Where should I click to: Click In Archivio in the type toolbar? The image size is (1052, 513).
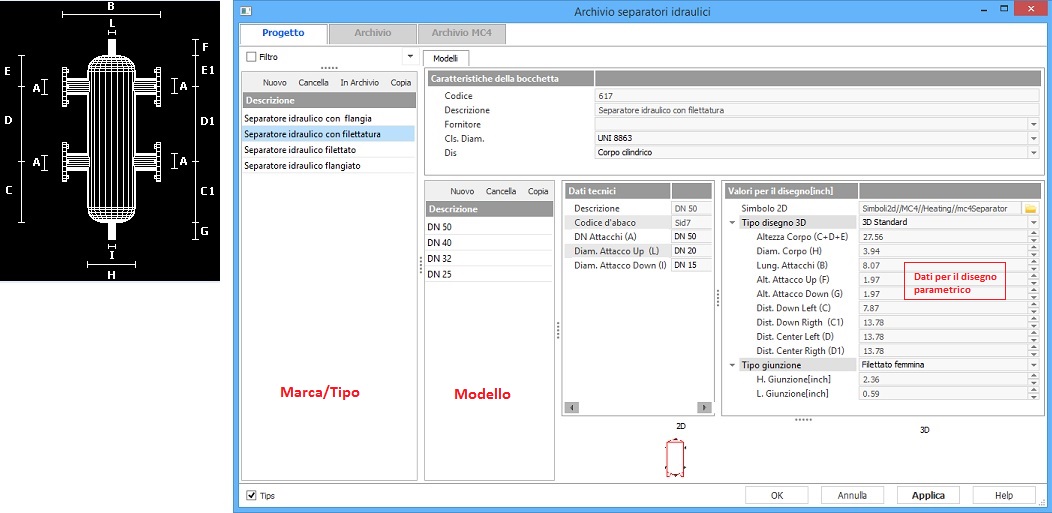[x=359, y=83]
